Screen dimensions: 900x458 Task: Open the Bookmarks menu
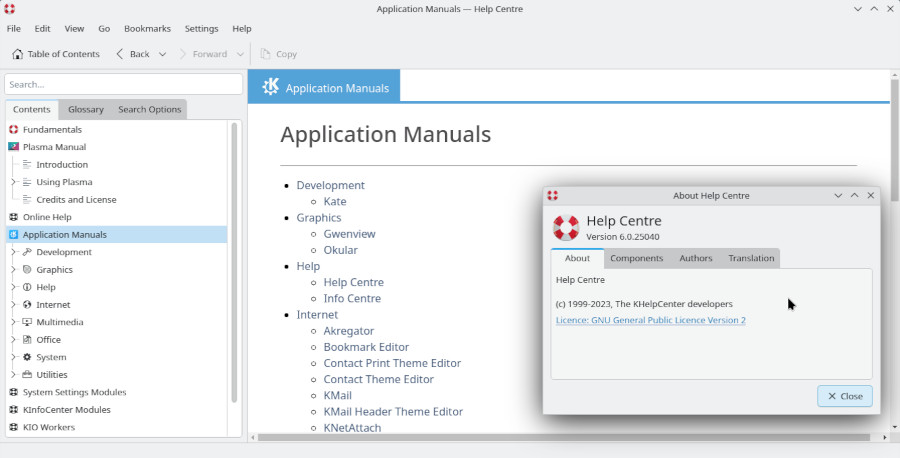pos(148,29)
